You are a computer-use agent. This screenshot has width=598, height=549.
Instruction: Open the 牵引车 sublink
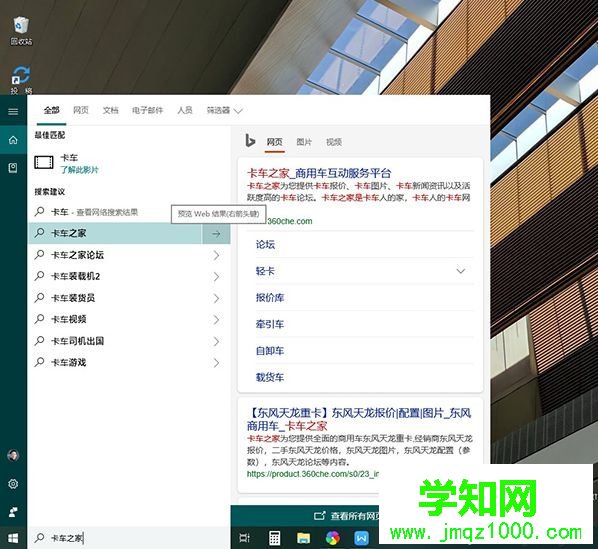[270, 324]
